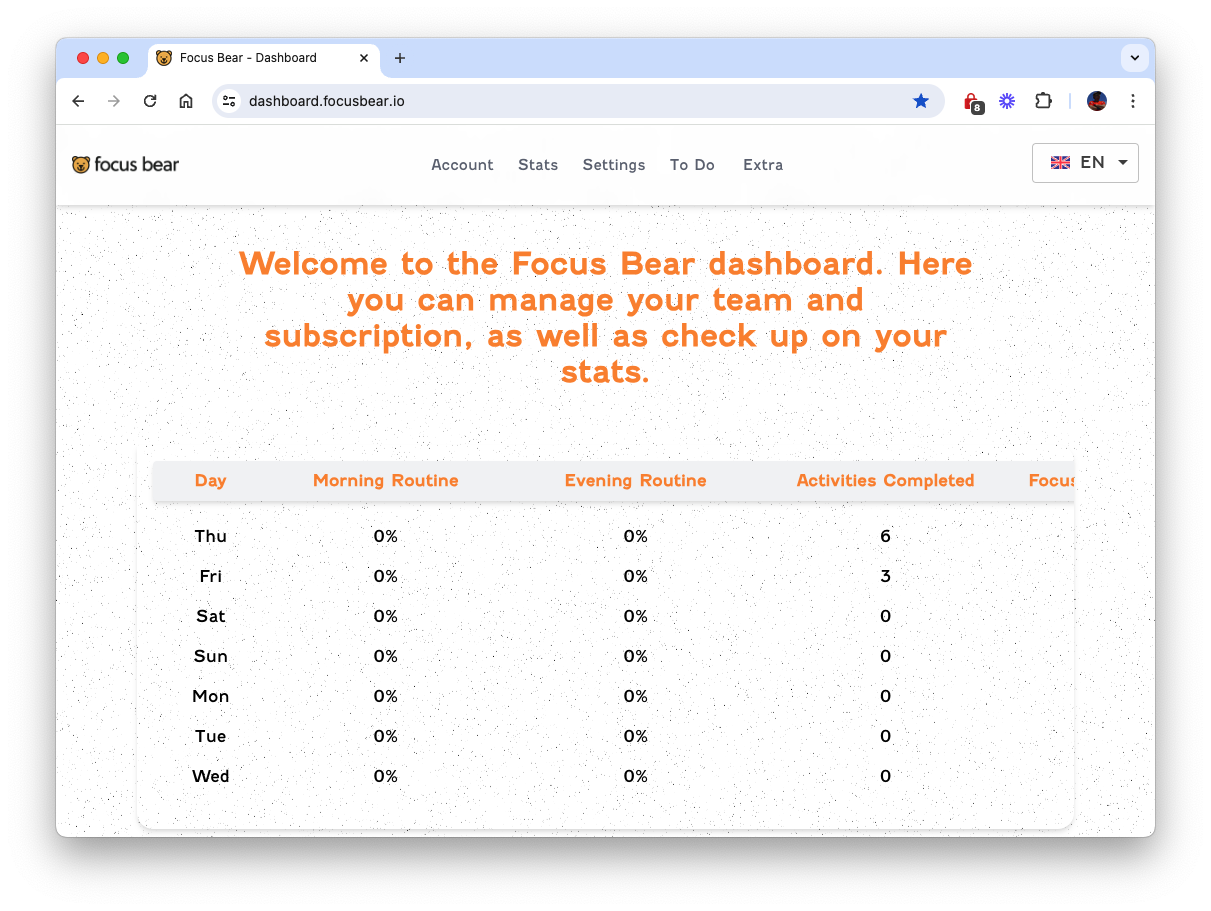
Task: Go back with the browser back arrow
Action: pos(78,101)
